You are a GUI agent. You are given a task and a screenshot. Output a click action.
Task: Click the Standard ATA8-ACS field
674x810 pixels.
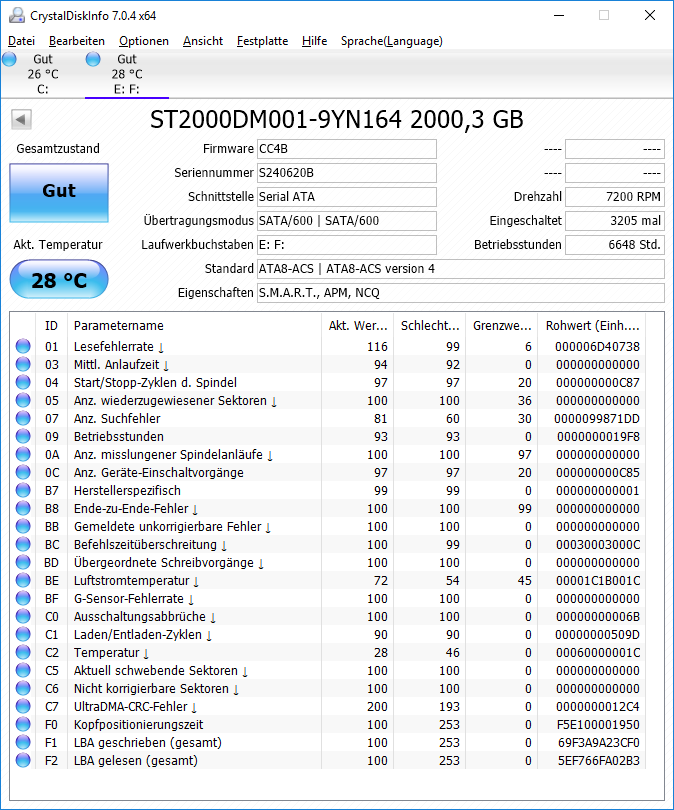point(461,269)
